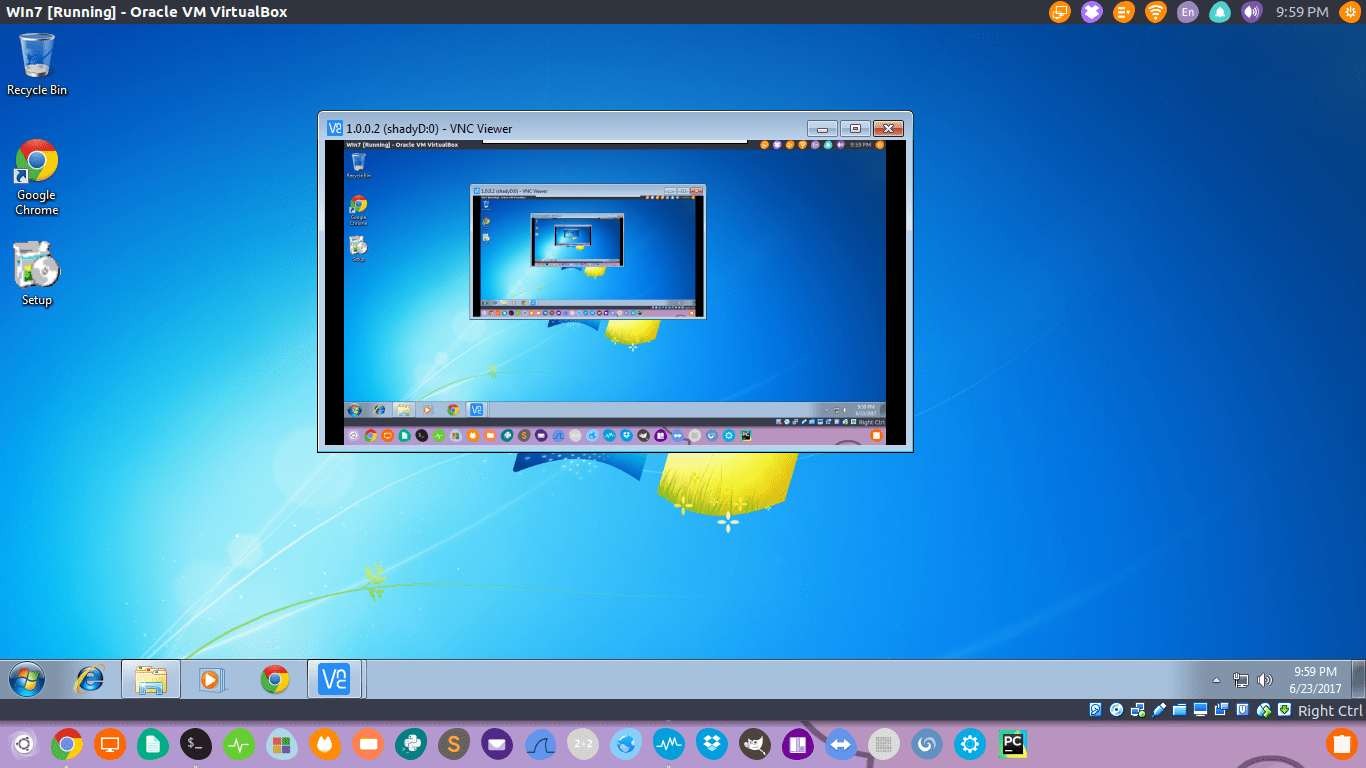Open Google Chrome from the Windows taskbar
Image resolution: width=1366 pixels, height=768 pixels.
point(276,679)
